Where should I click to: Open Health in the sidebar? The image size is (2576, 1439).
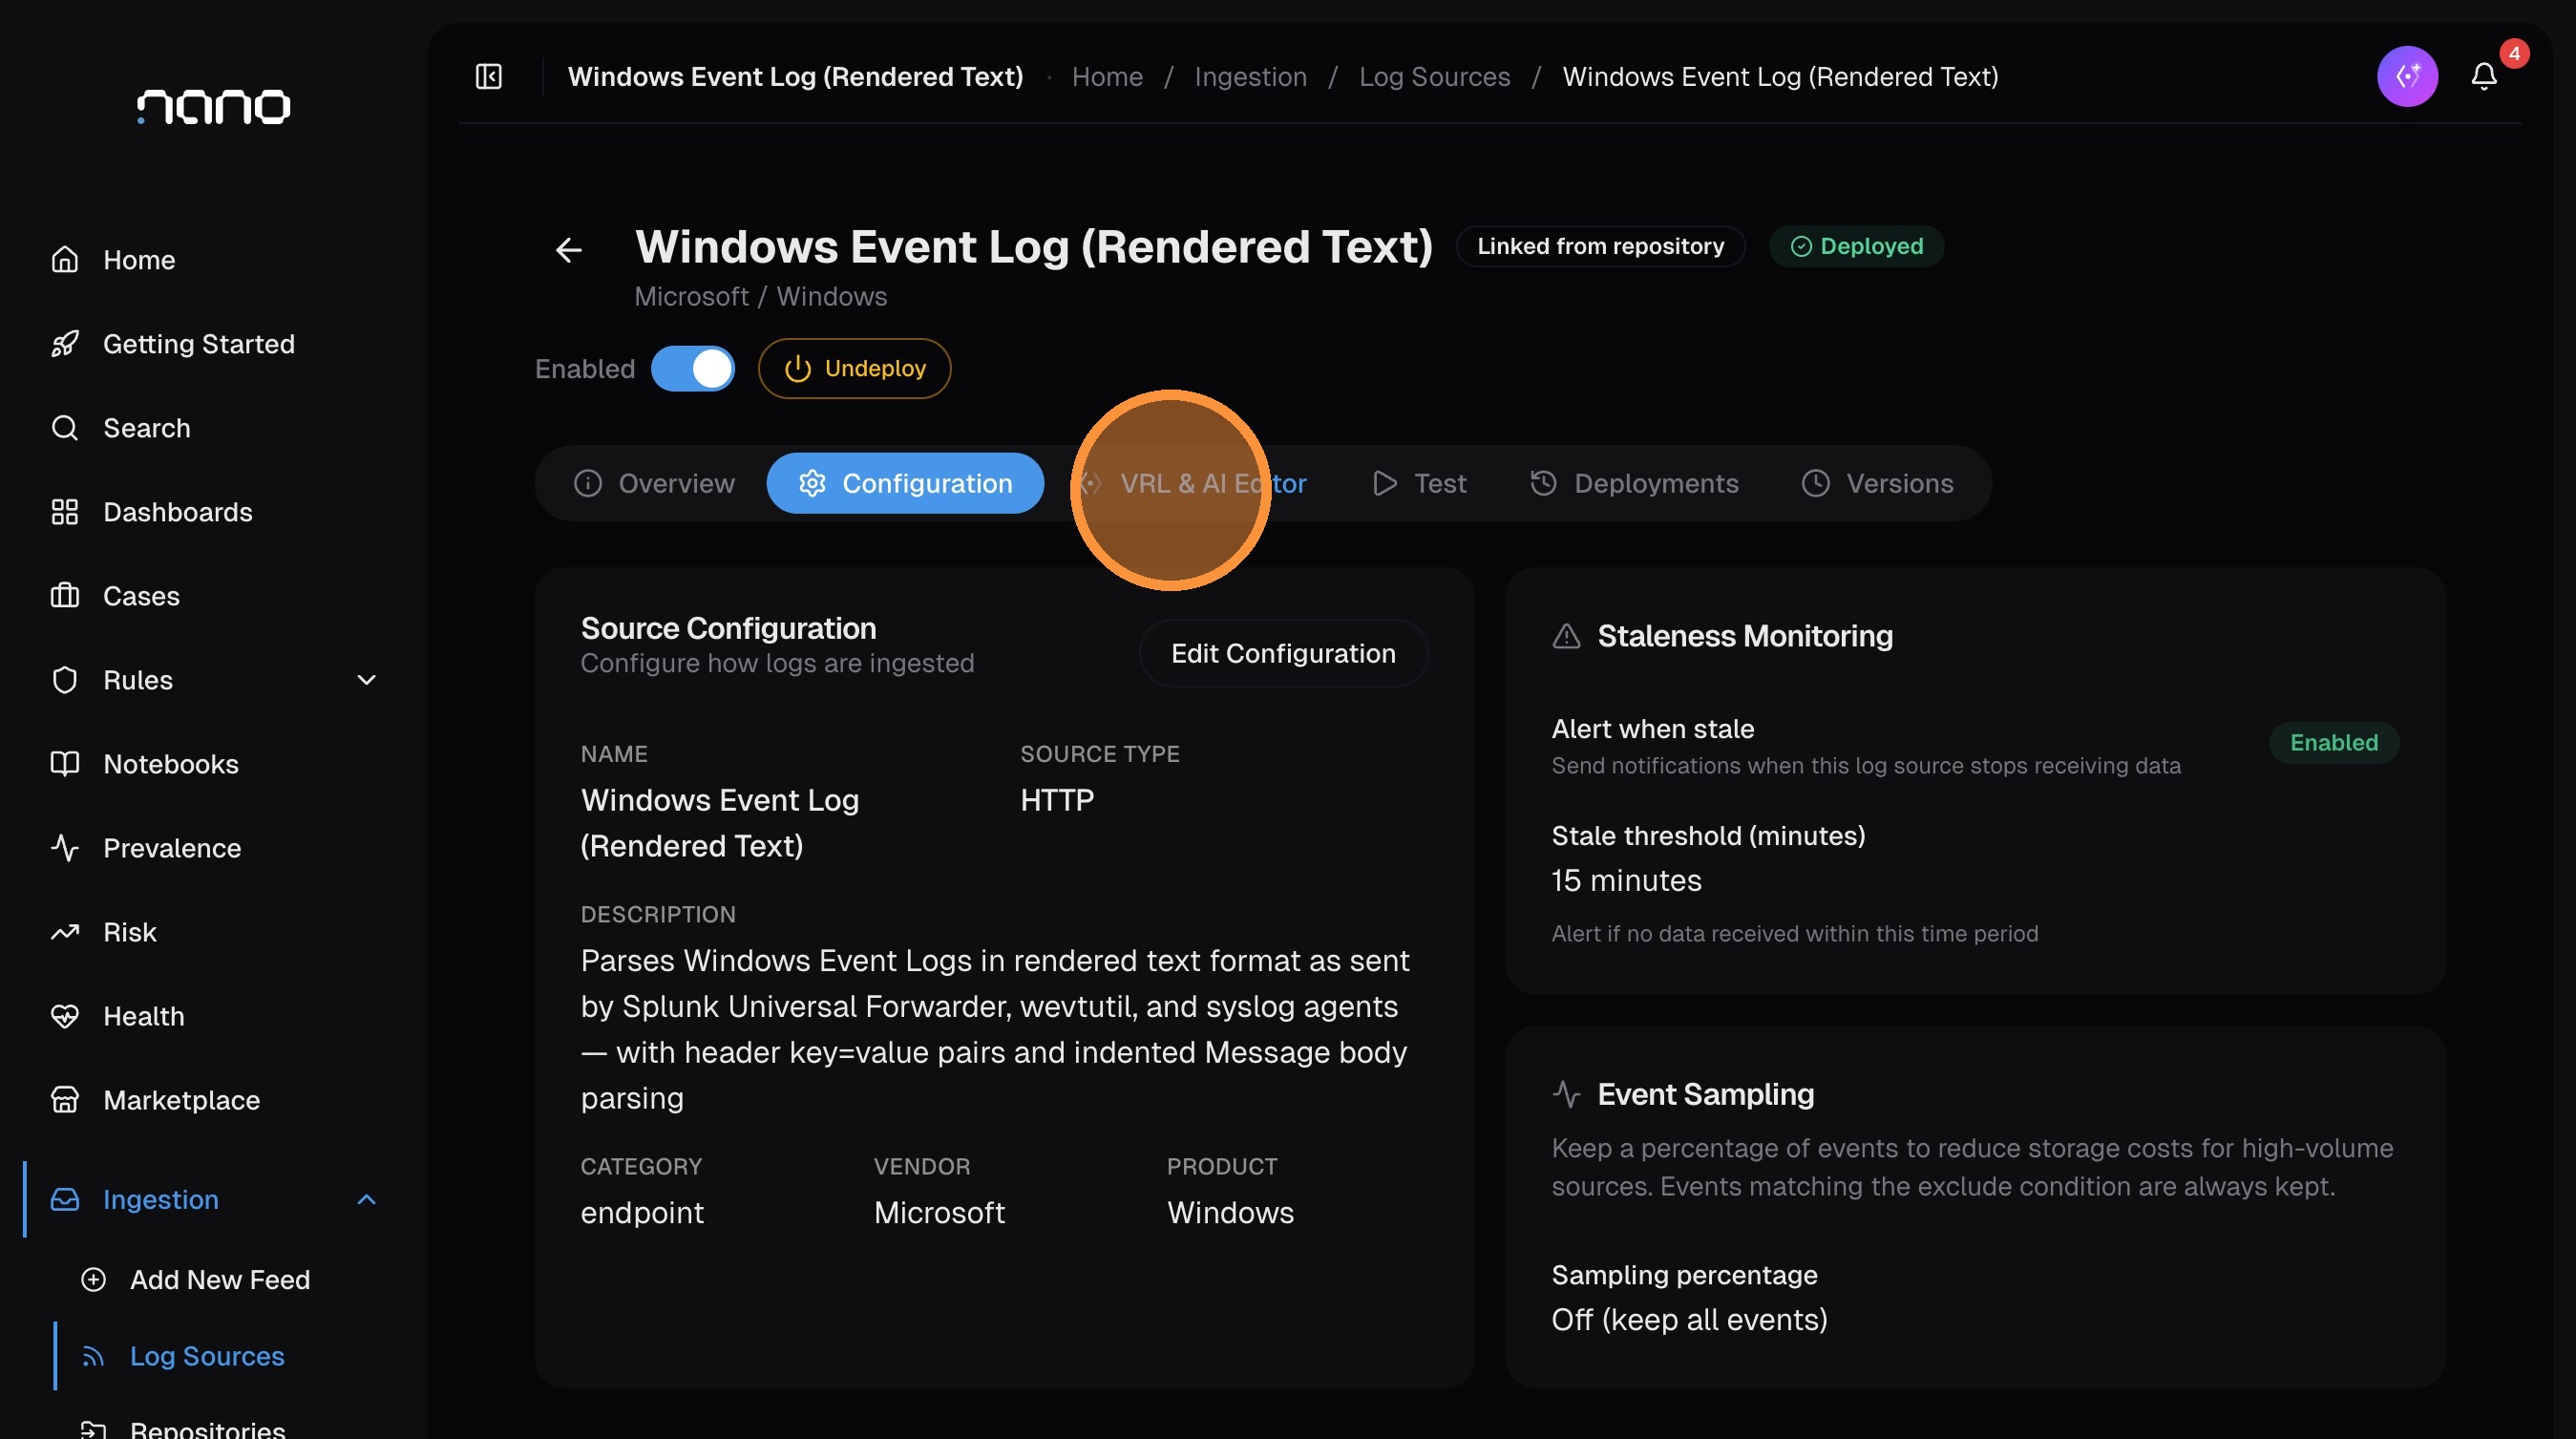click(x=143, y=1016)
